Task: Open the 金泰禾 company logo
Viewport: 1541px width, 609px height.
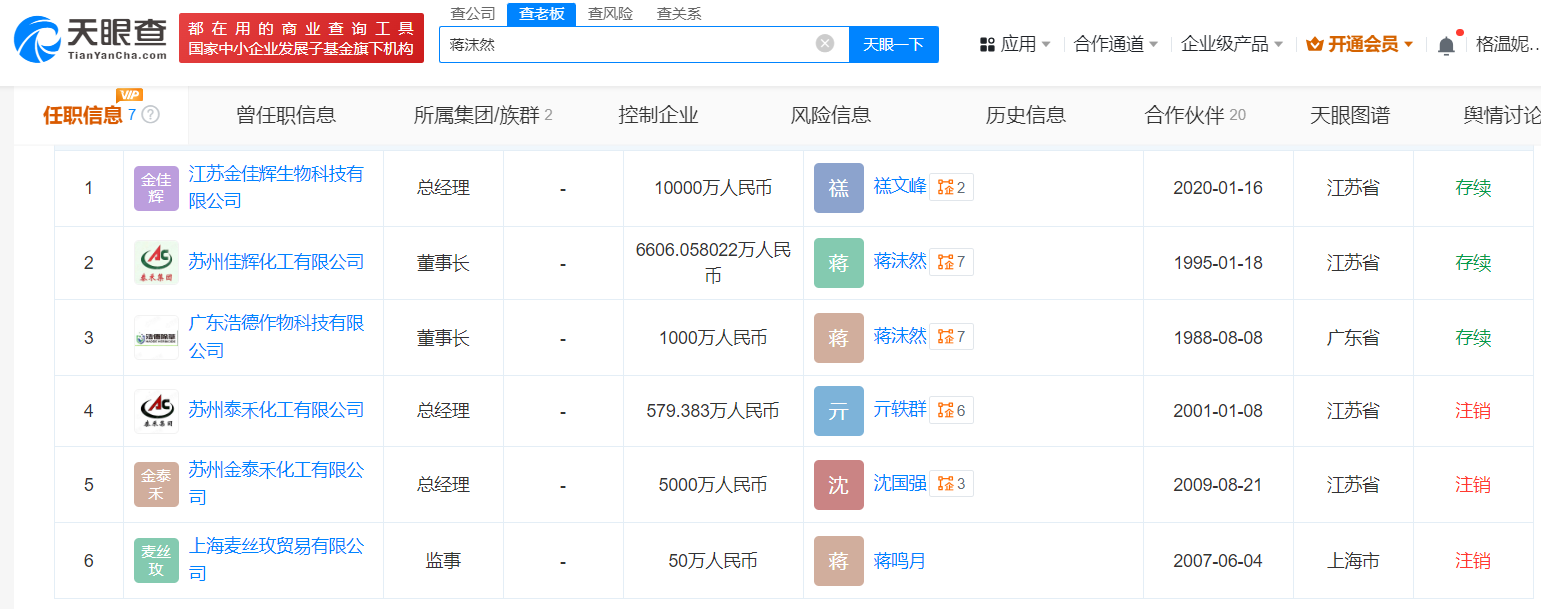Action: pos(156,484)
